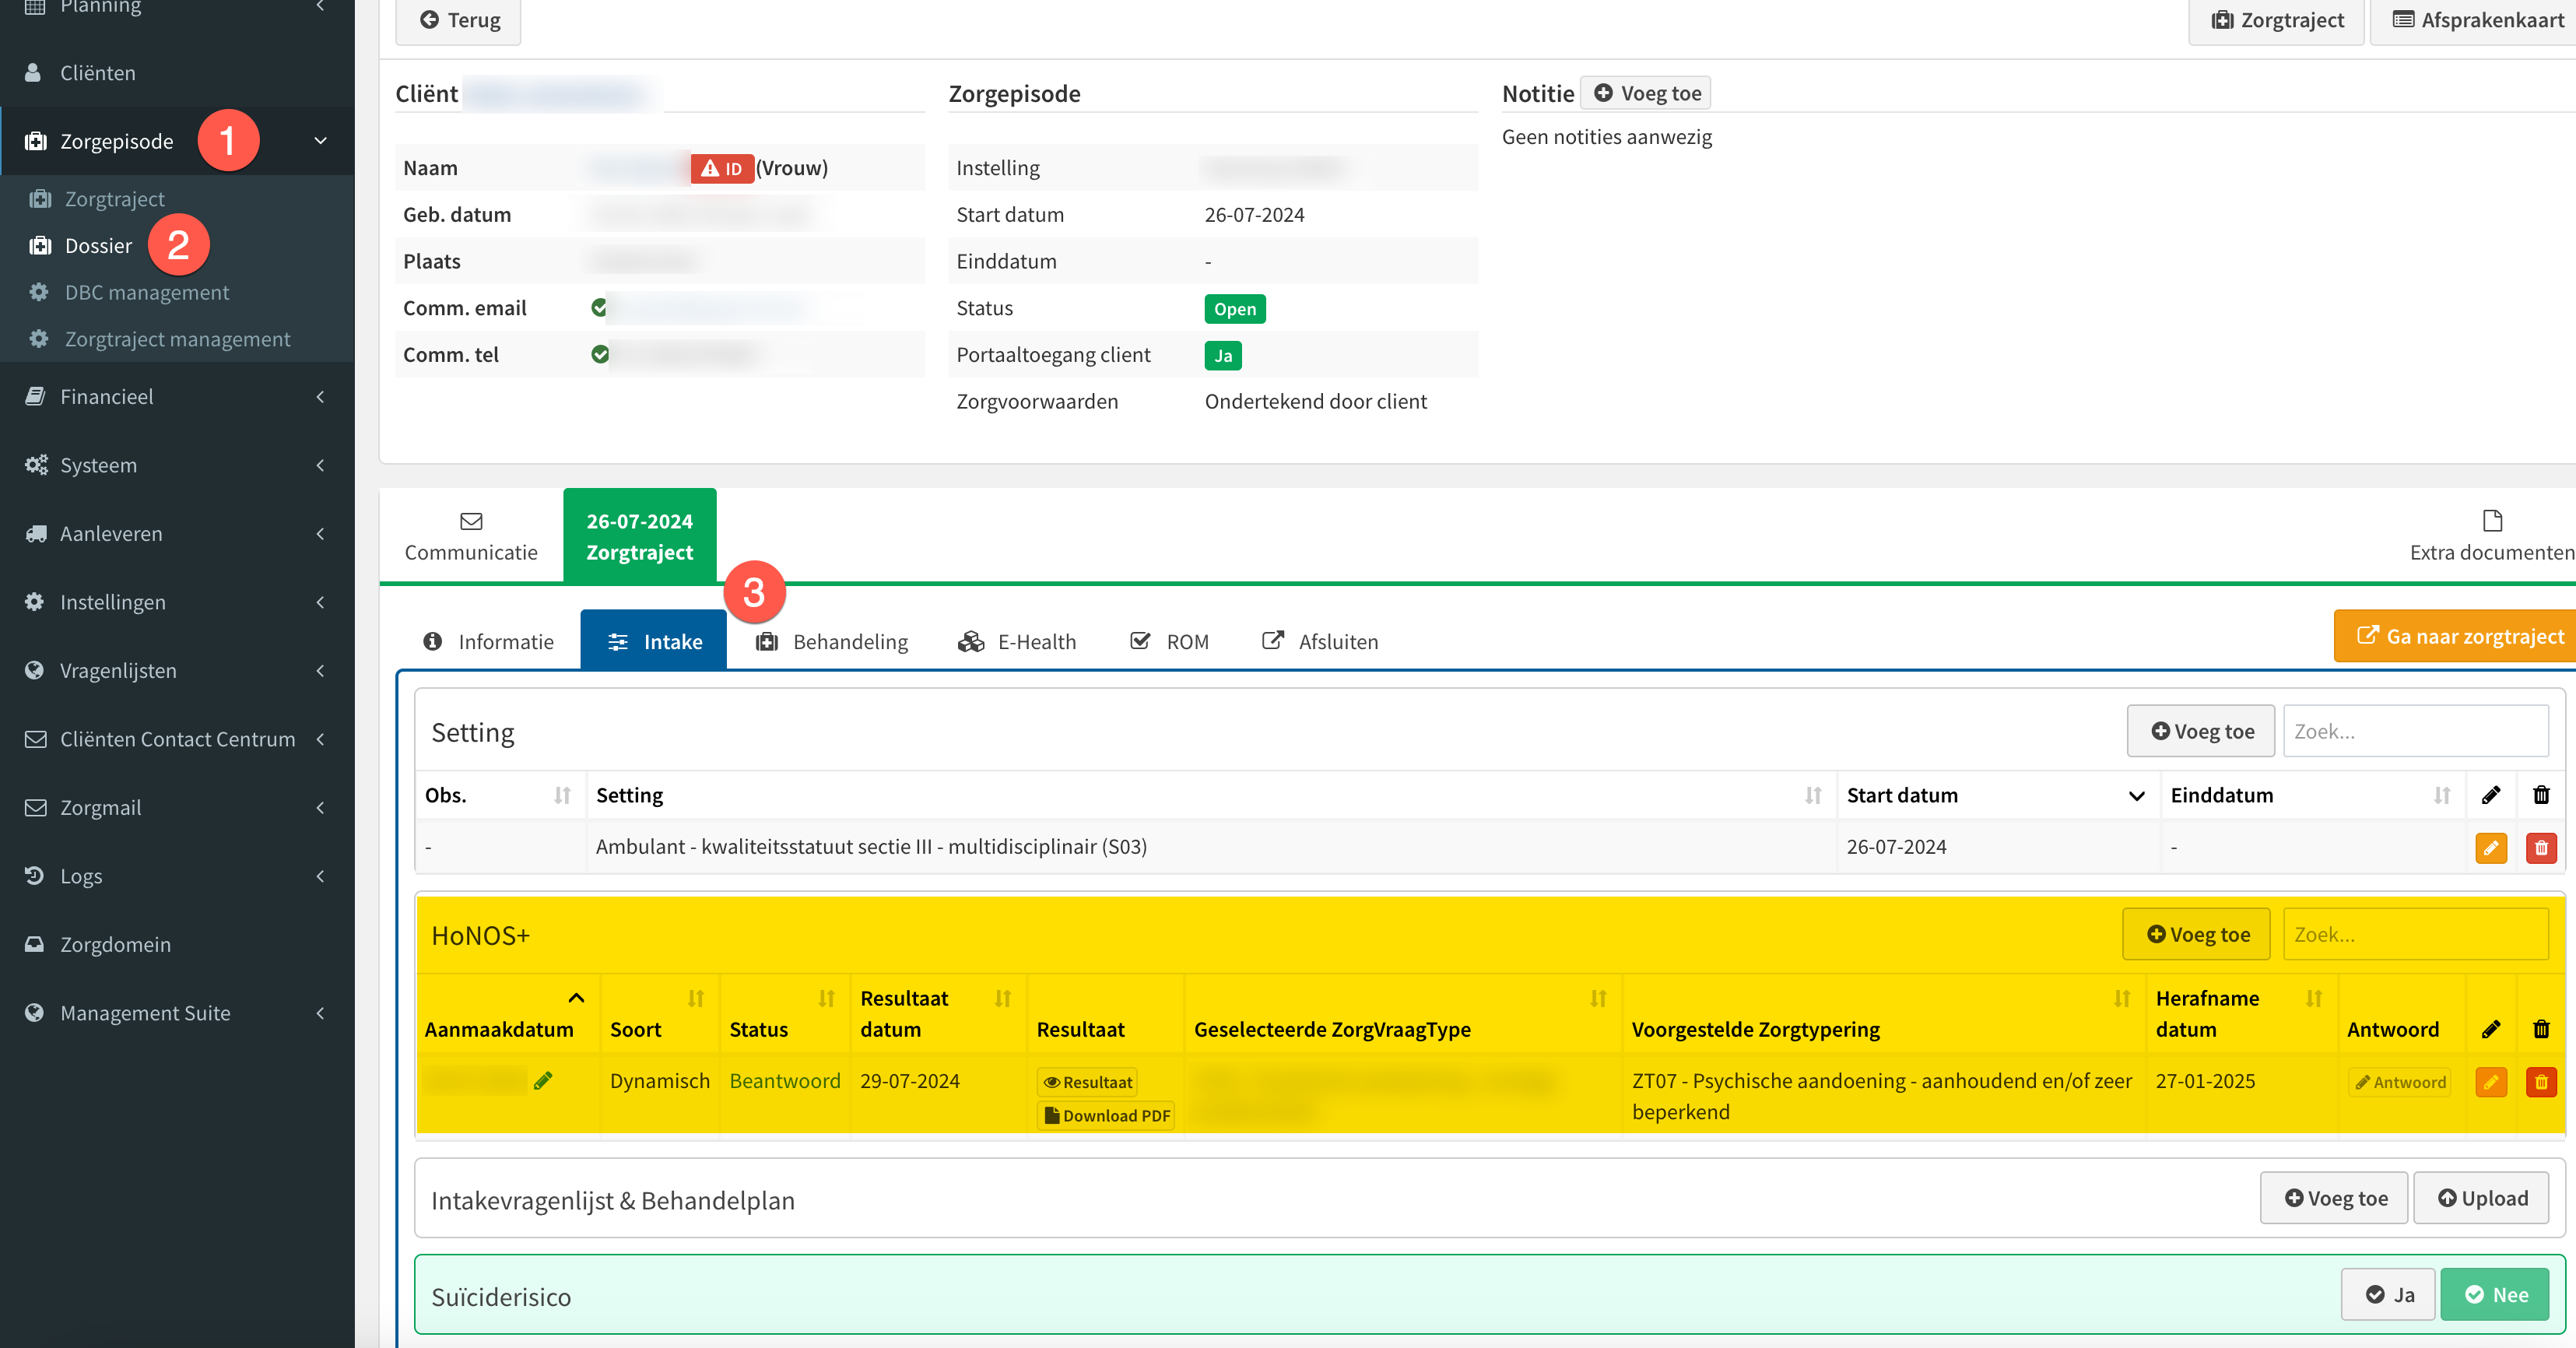
Task: Expand the Vragenlijsten sidebar menu
Action: click(x=320, y=670)
